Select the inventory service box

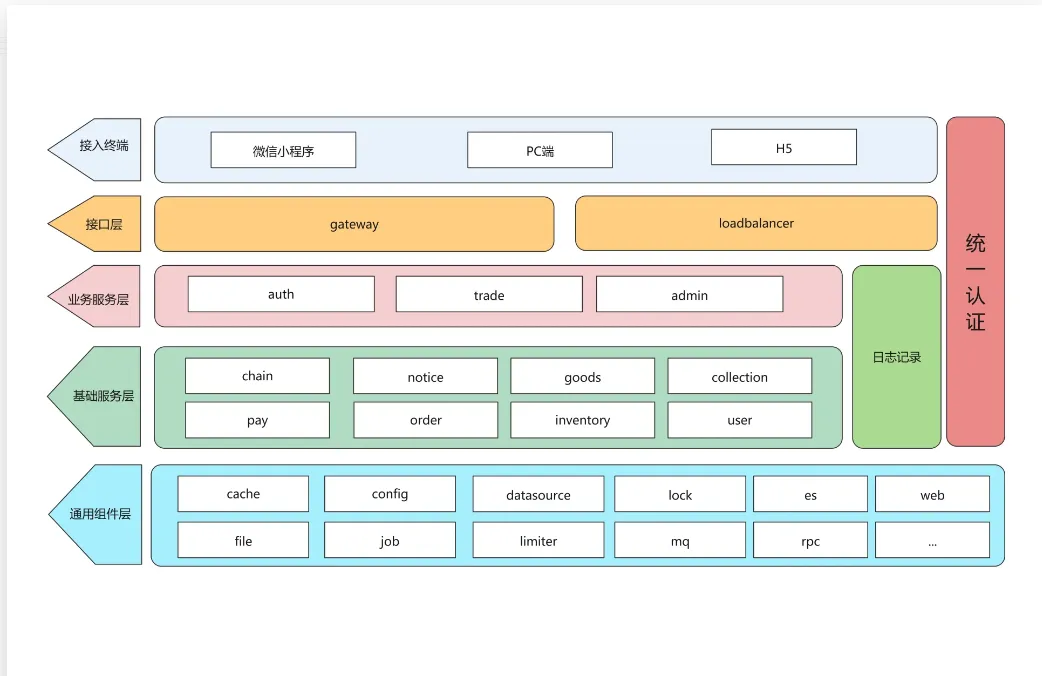pos(582,420)
